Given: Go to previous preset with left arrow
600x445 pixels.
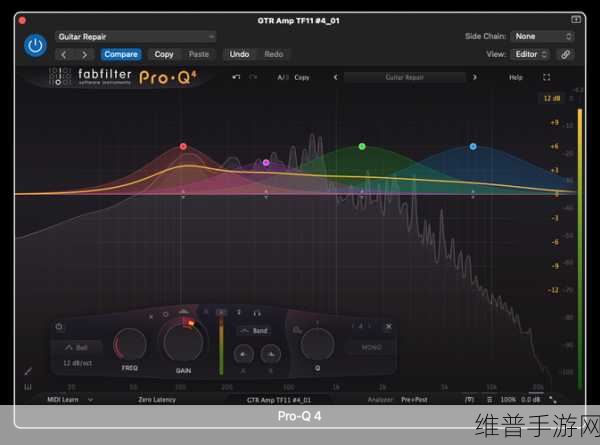Looking at the screenshot, I should (x=64, y=55).
